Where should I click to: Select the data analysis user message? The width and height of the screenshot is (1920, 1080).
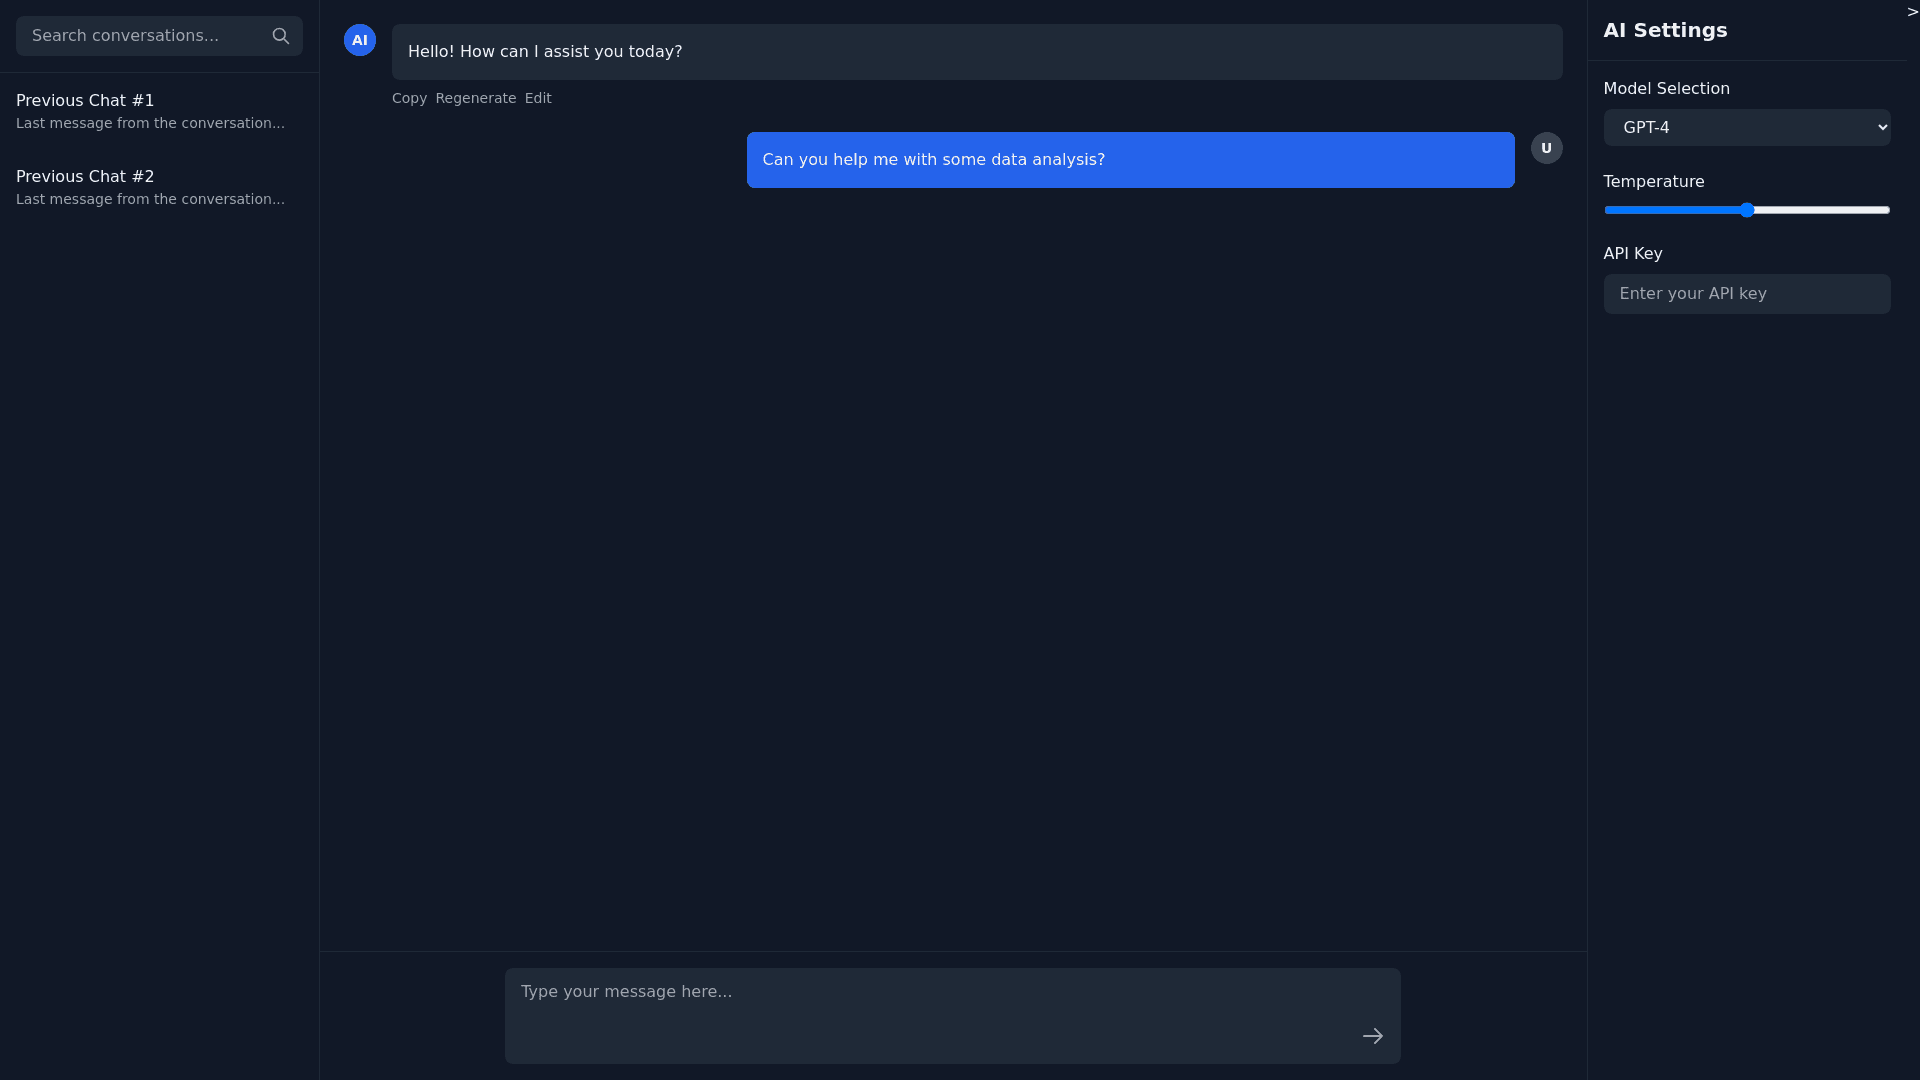pos(1130,160)
